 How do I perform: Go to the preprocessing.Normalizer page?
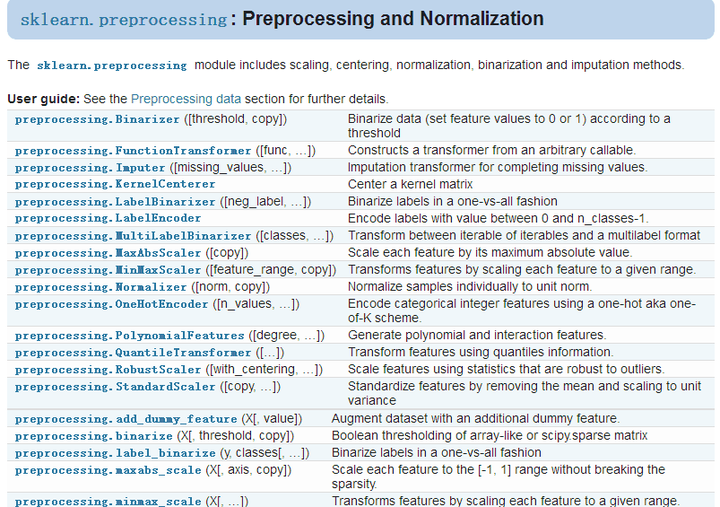[x=101, y=287]
